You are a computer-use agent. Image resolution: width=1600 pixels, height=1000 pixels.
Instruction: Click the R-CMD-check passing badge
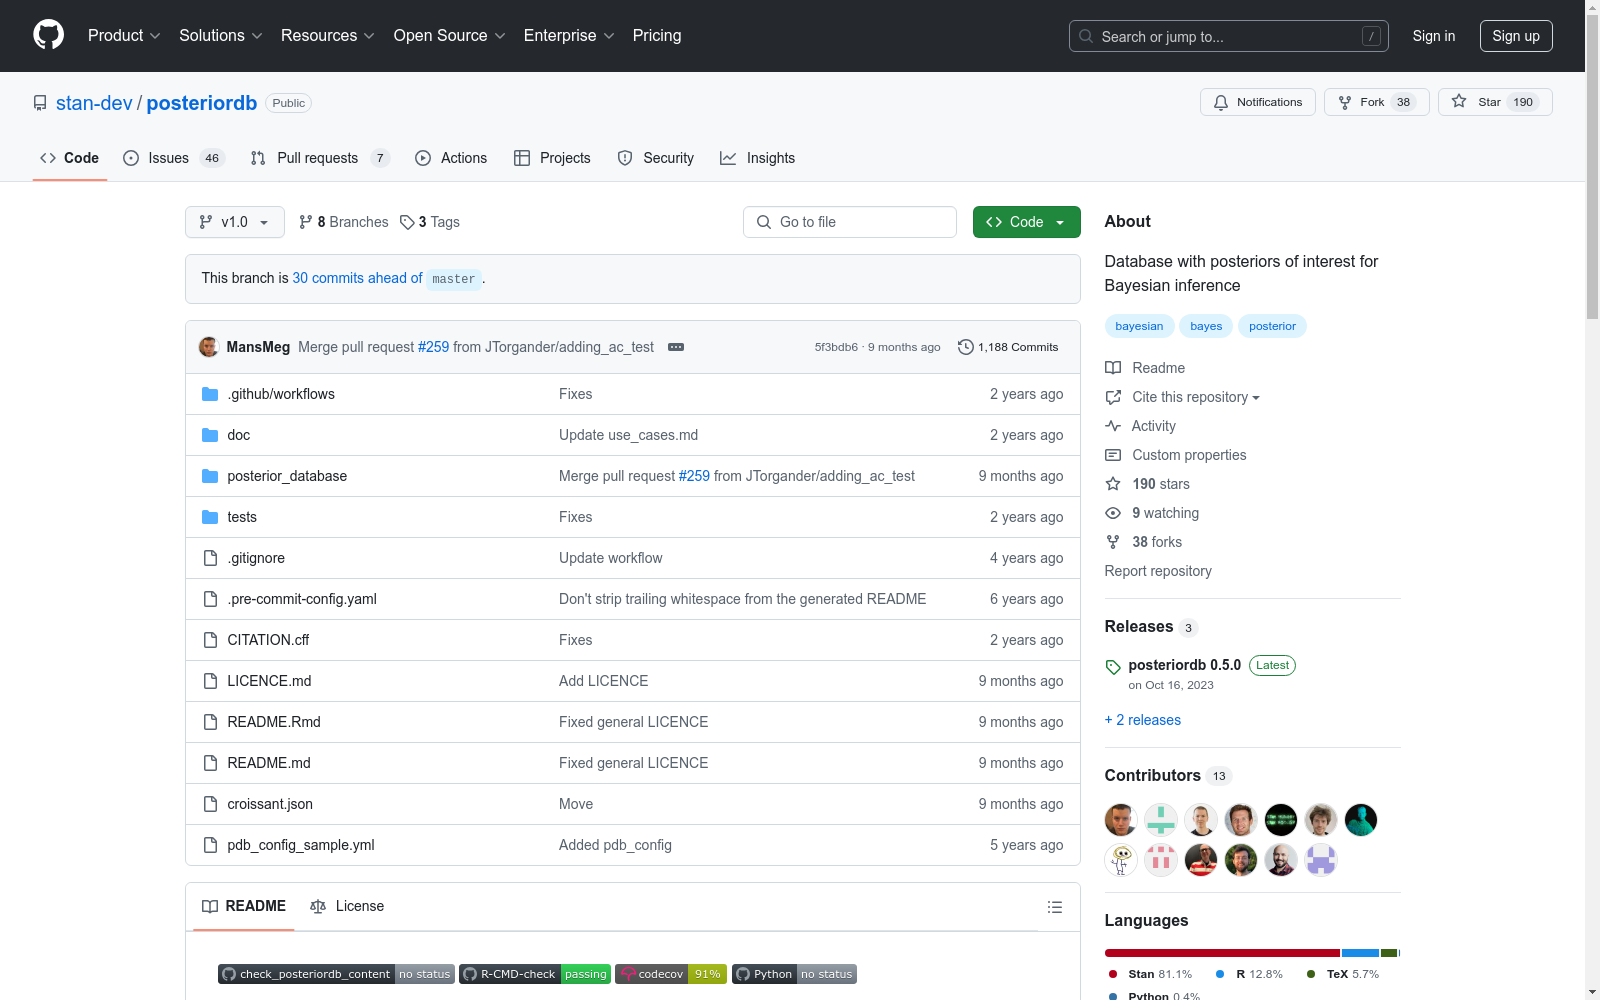click(535, 974)
